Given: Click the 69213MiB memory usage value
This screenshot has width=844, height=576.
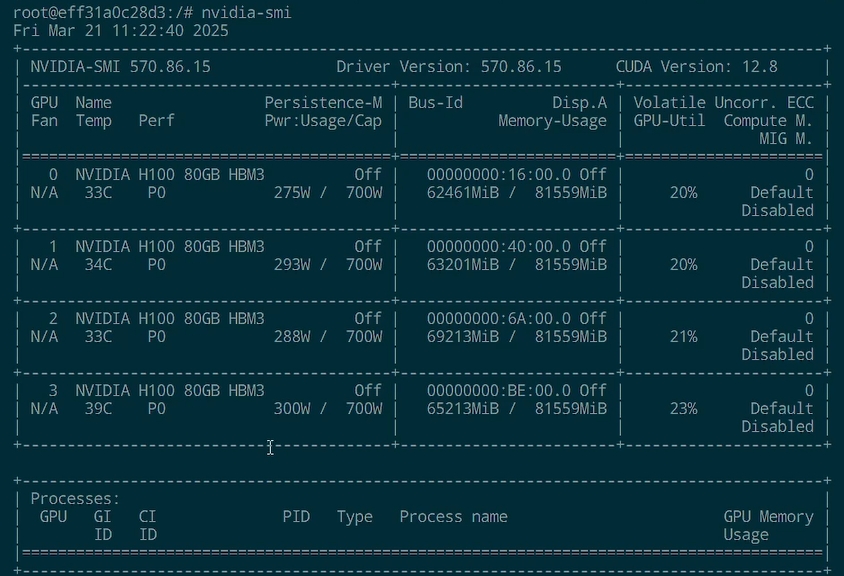Looking at the screenshot, I should click(463, 336).
